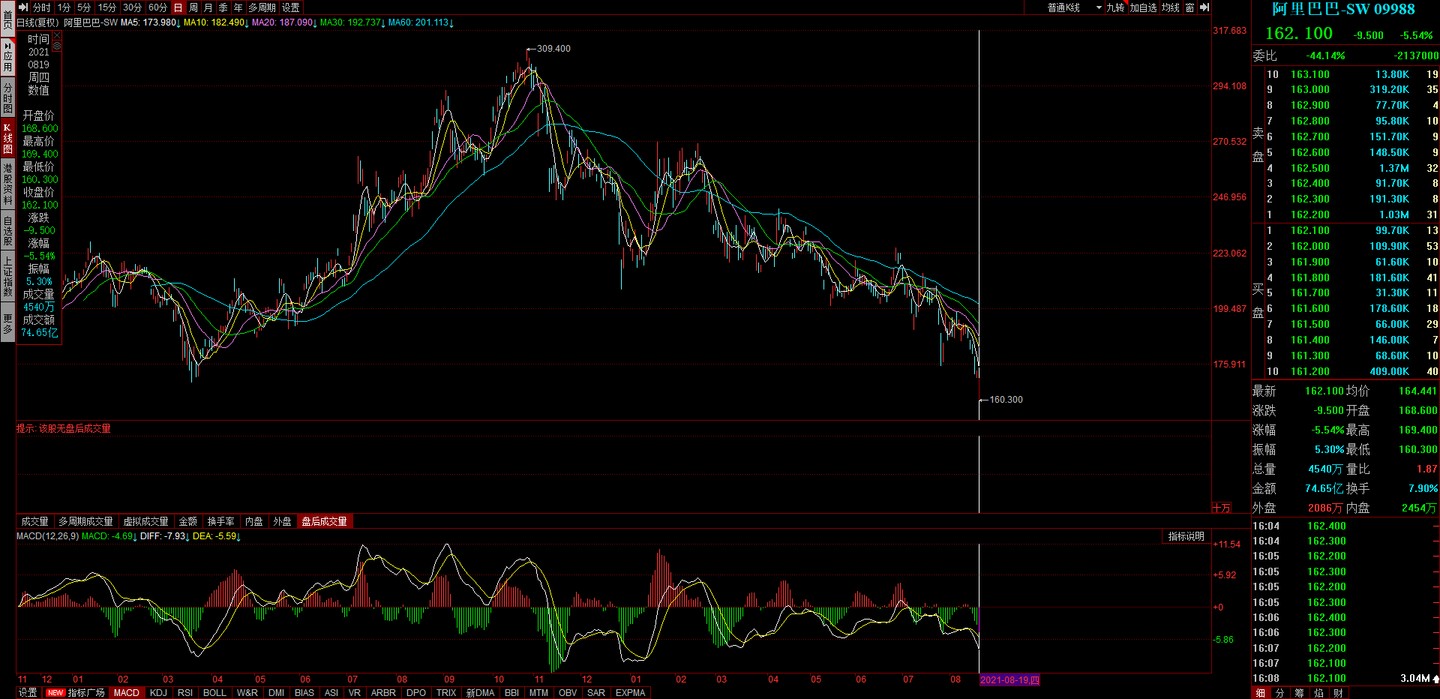Select the BOLL indicator tab

coord(214,692)
